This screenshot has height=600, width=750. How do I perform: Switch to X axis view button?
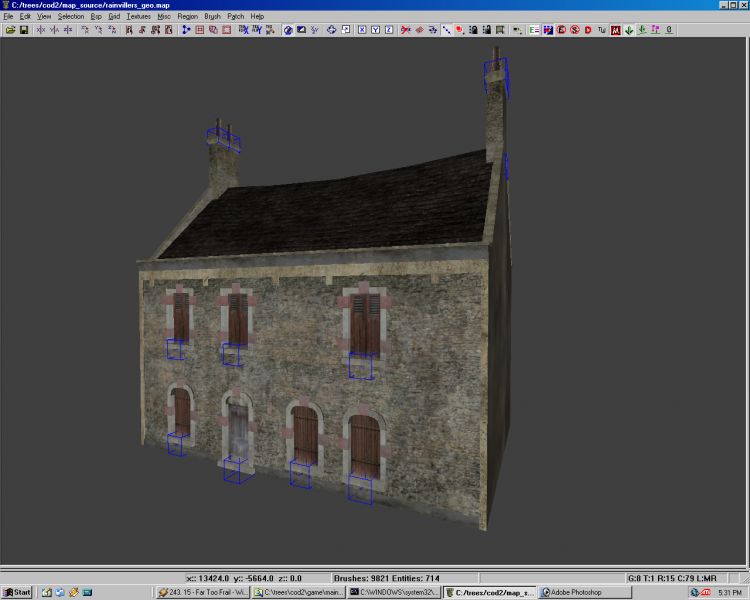coord(362,30)
